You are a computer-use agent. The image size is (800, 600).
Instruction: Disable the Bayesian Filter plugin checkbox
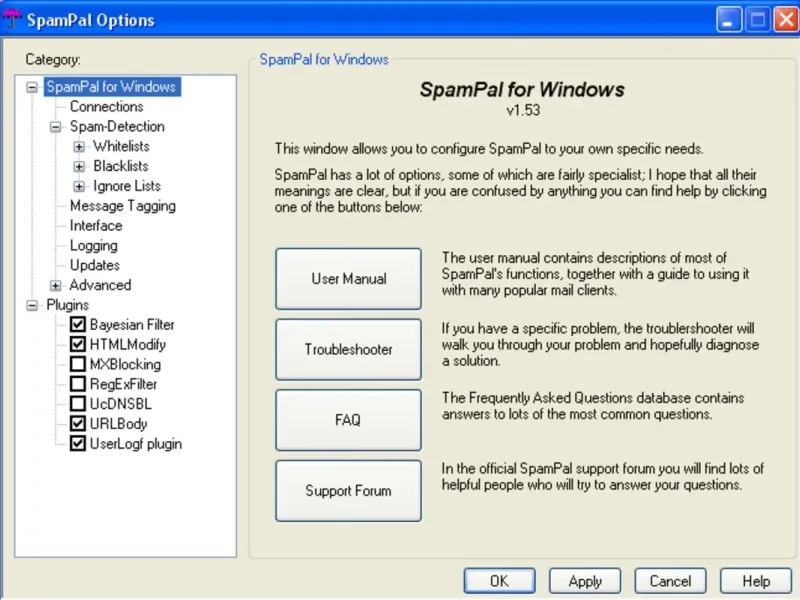(78, 324)
